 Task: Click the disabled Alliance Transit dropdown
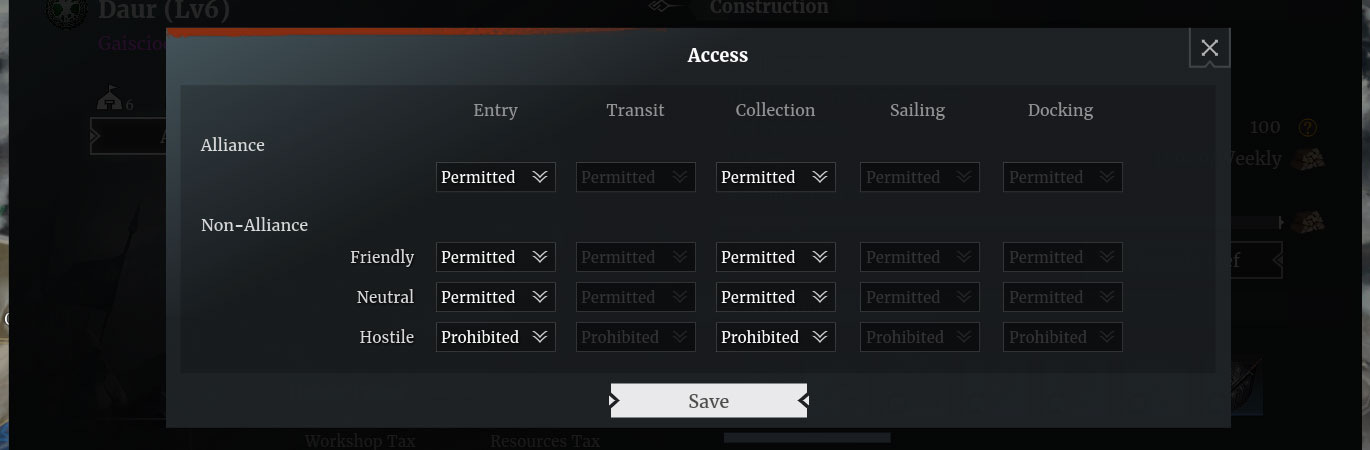point(636,177)
